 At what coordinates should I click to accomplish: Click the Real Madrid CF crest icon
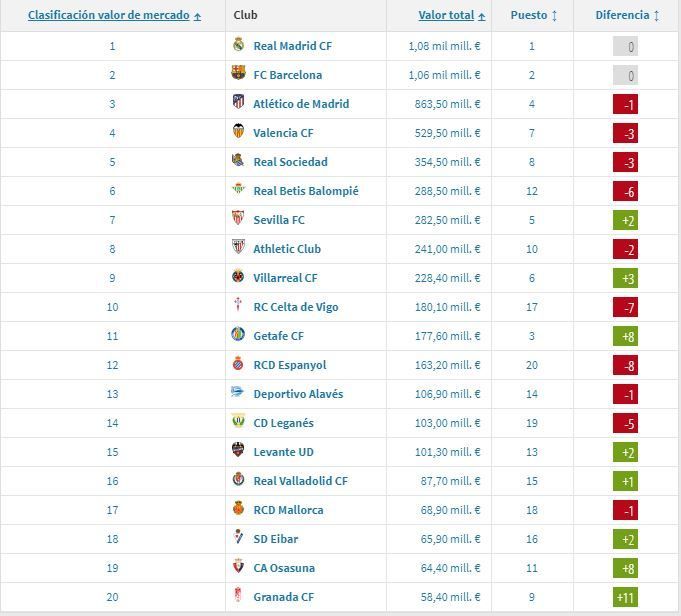point(238,45)
